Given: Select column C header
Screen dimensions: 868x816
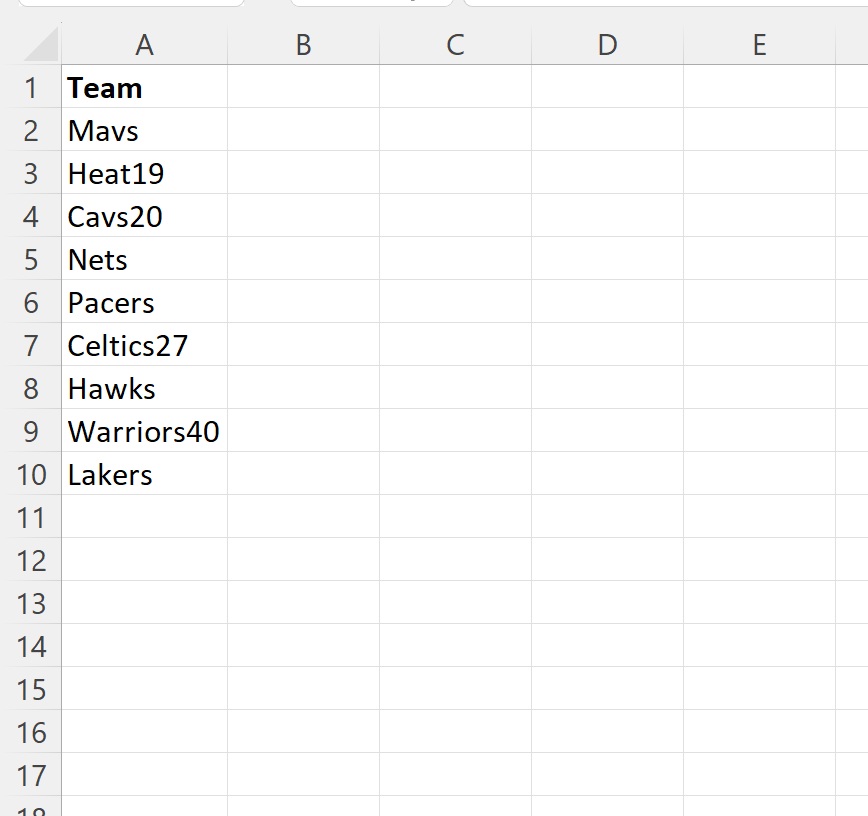Looking at the screenshot, I should (x=455, y=45).
